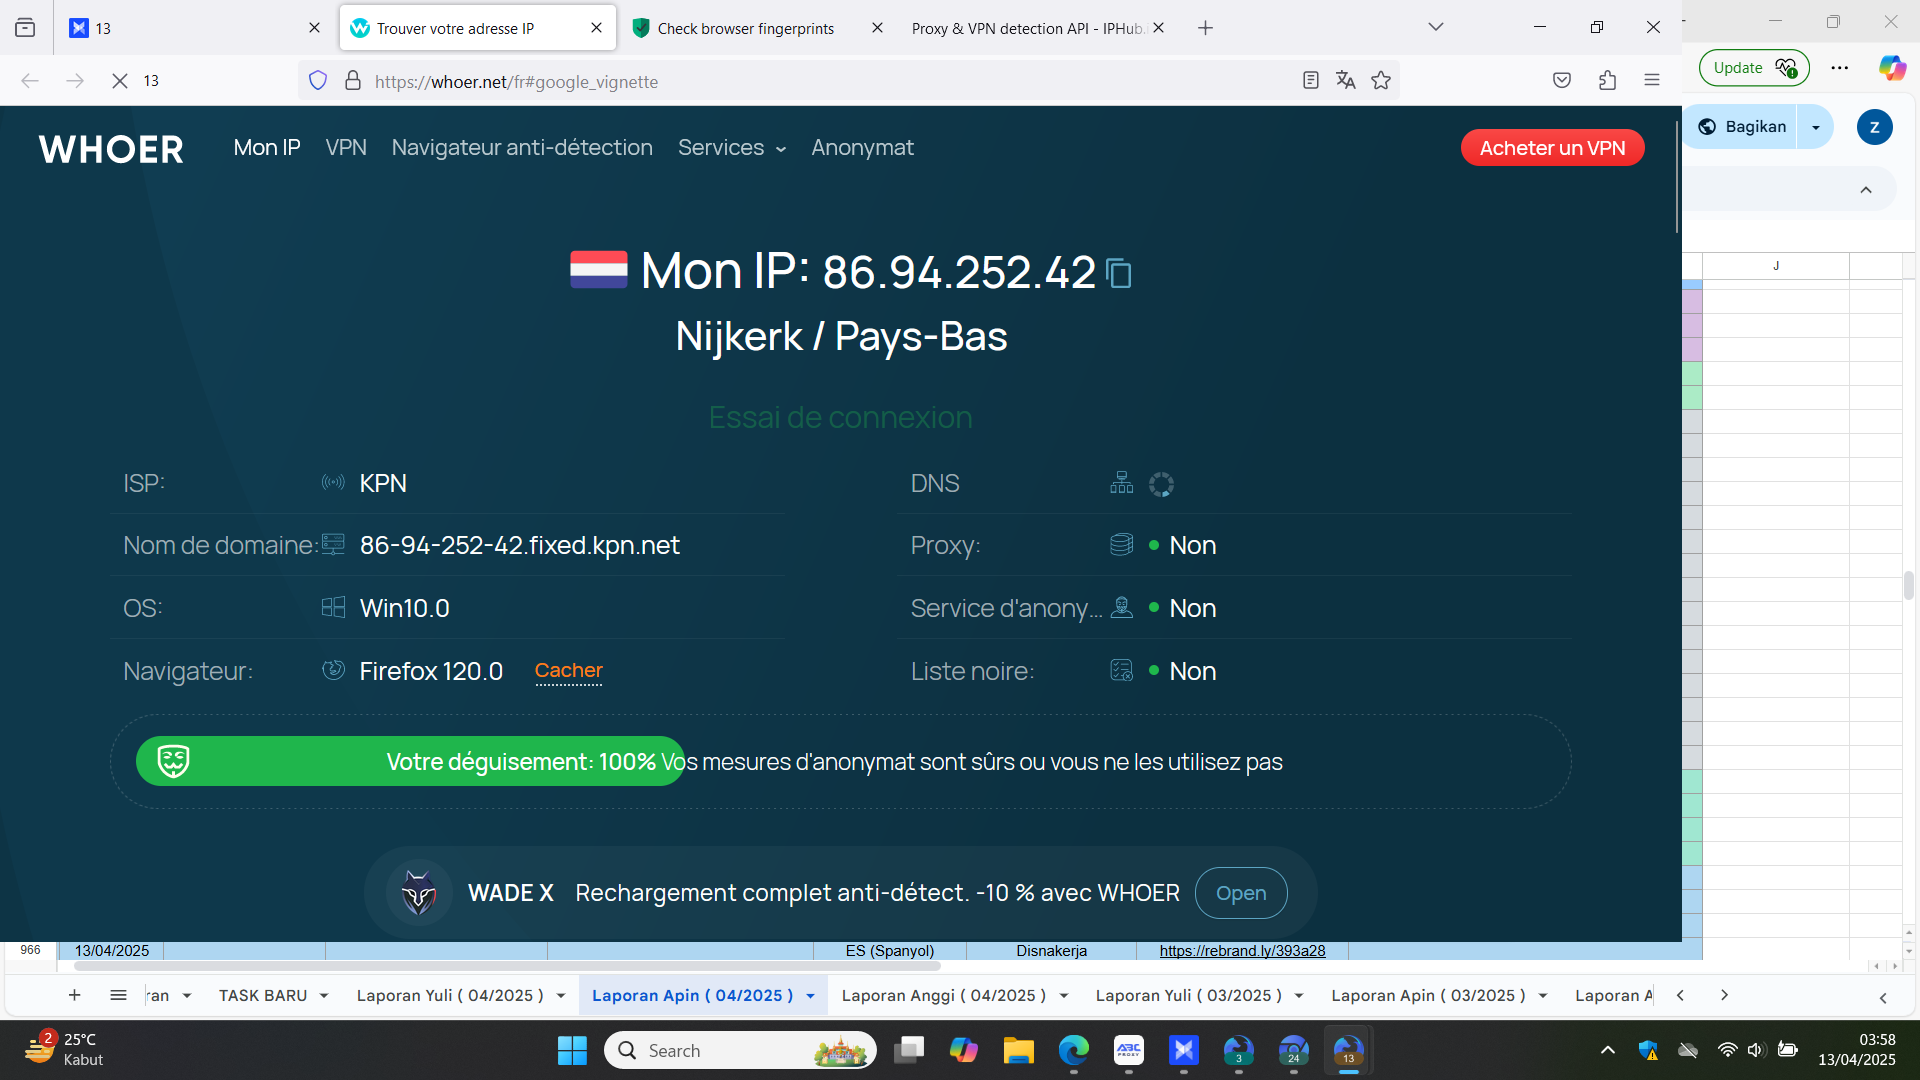The height and width of the screenshot is (1080, 1920).
Task: Open the Bagikan share options dropdown arrow
Action: coord(1816,127)
